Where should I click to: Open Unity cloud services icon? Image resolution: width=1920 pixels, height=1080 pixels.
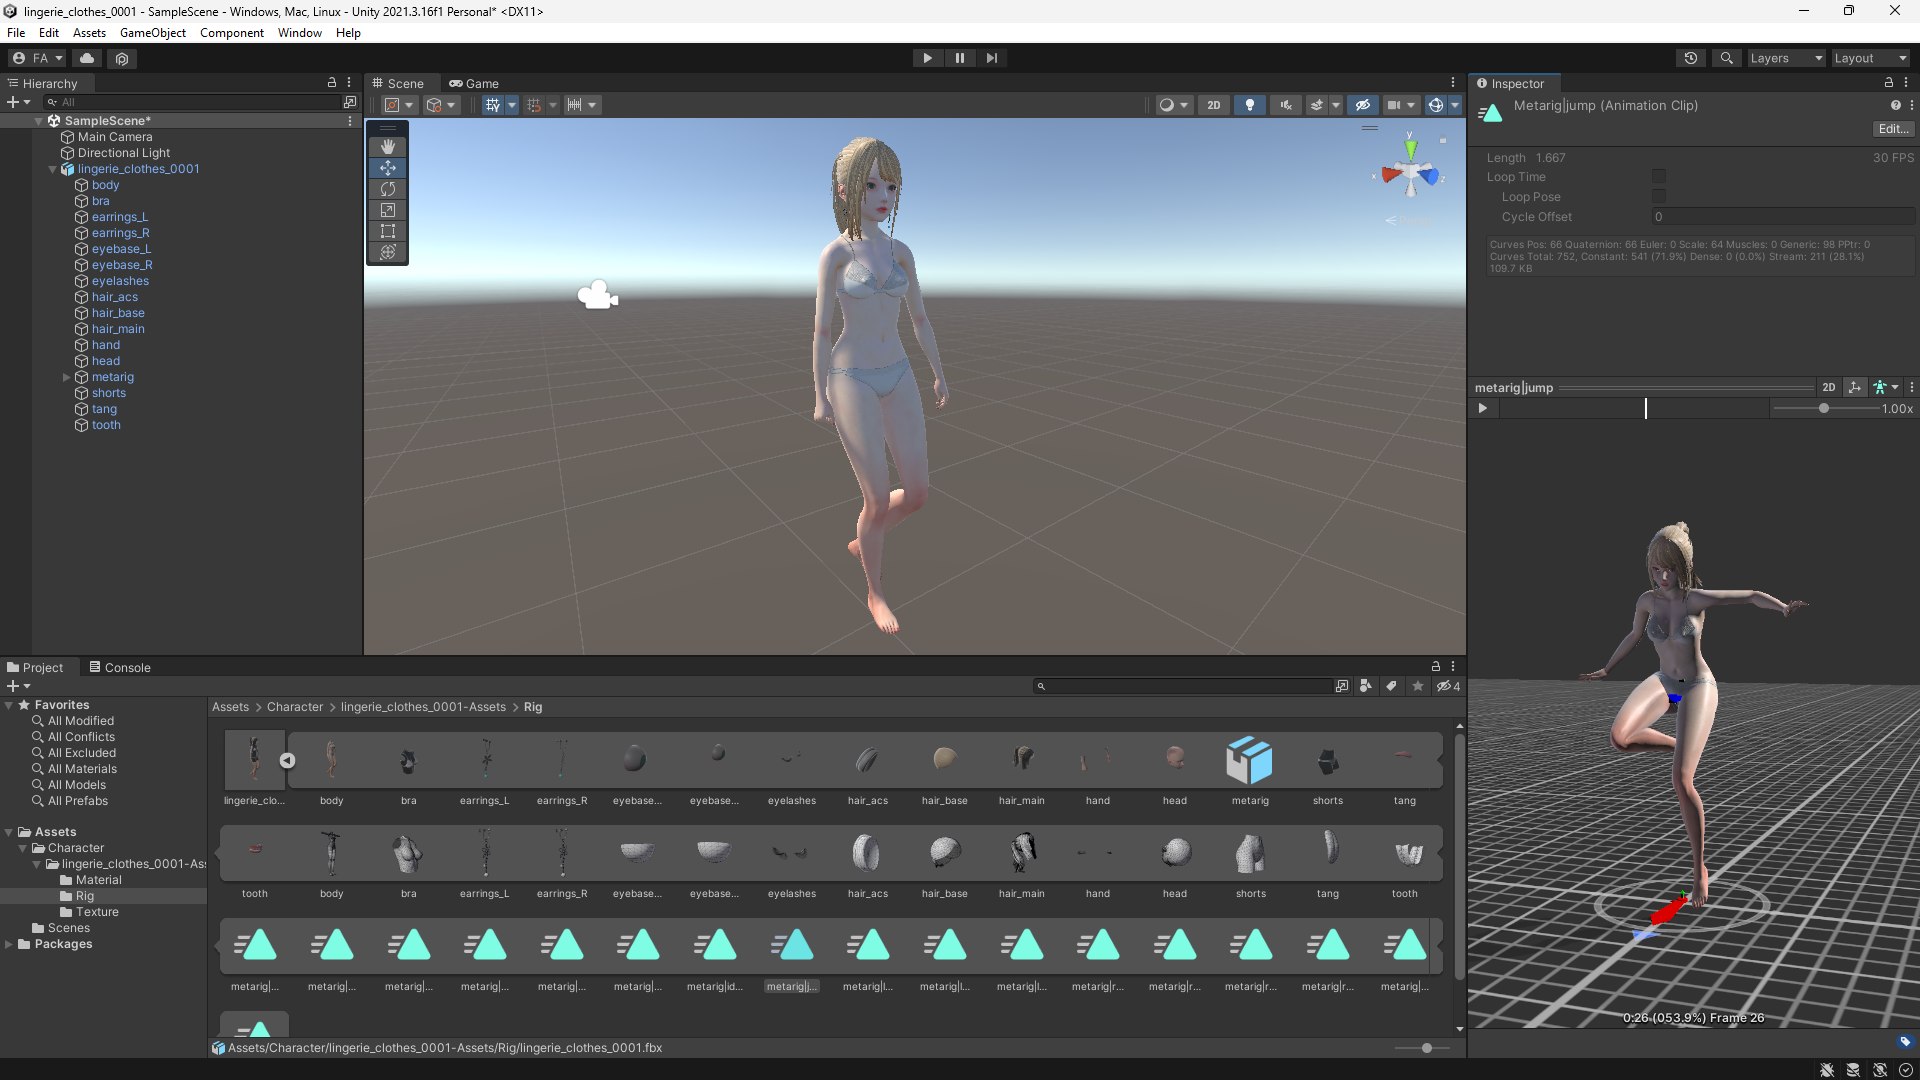tap(87, 58)
